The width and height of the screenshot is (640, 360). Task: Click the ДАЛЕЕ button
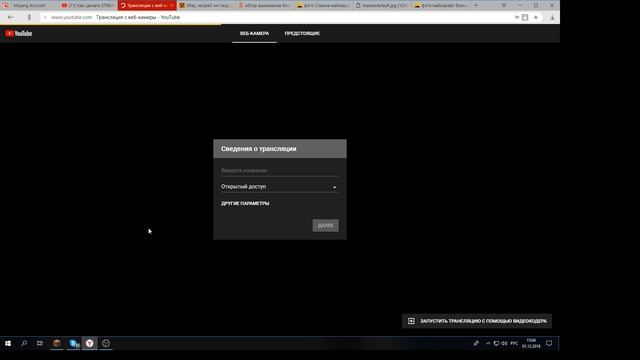[325, 225]
